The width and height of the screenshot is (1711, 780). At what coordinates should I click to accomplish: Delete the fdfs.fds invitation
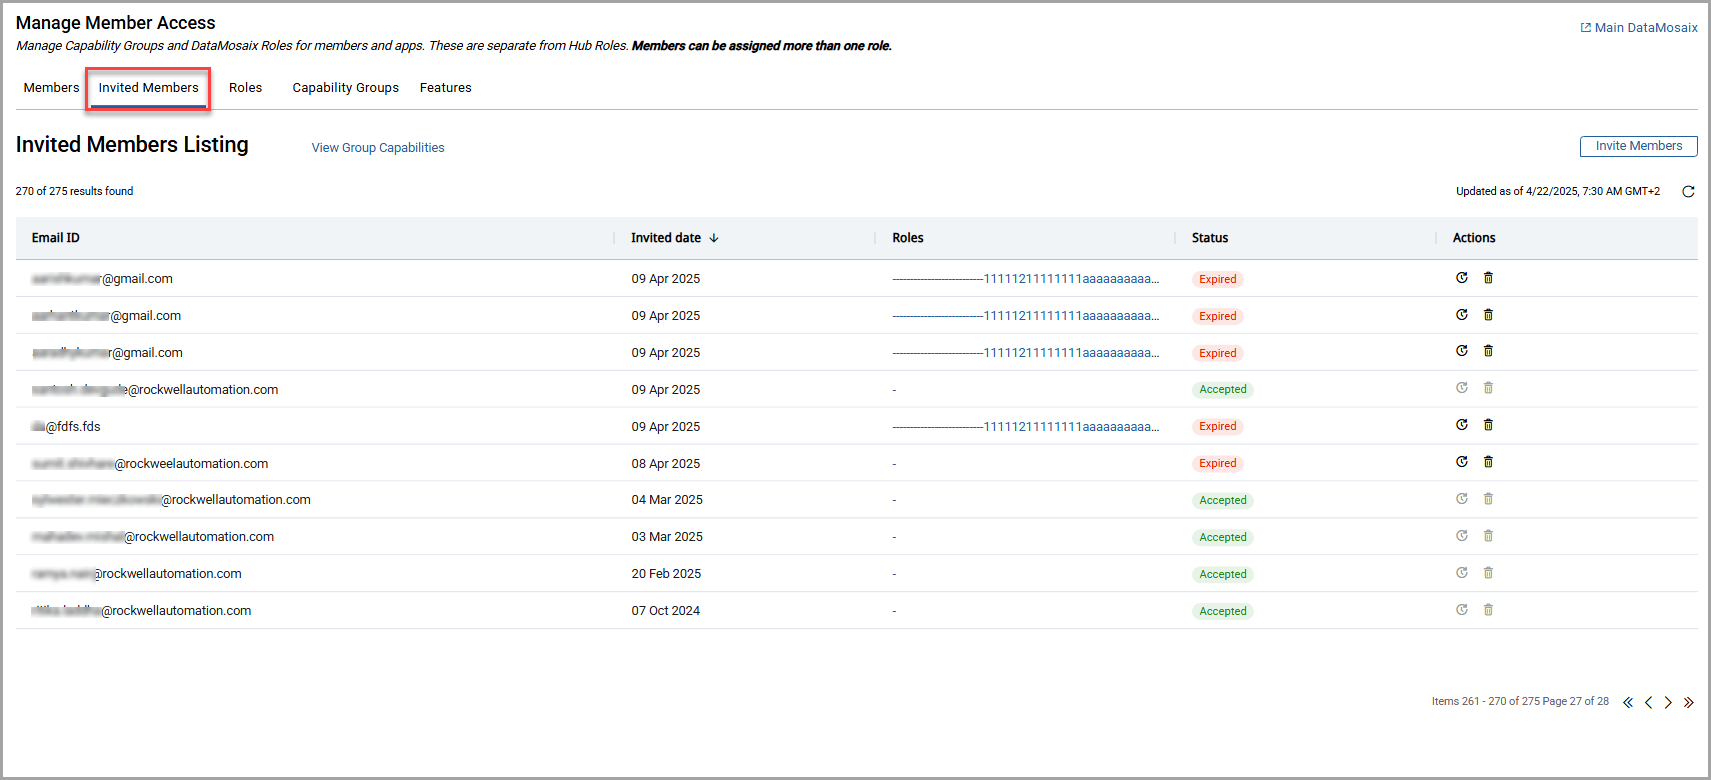click(x=1488, y=425)
